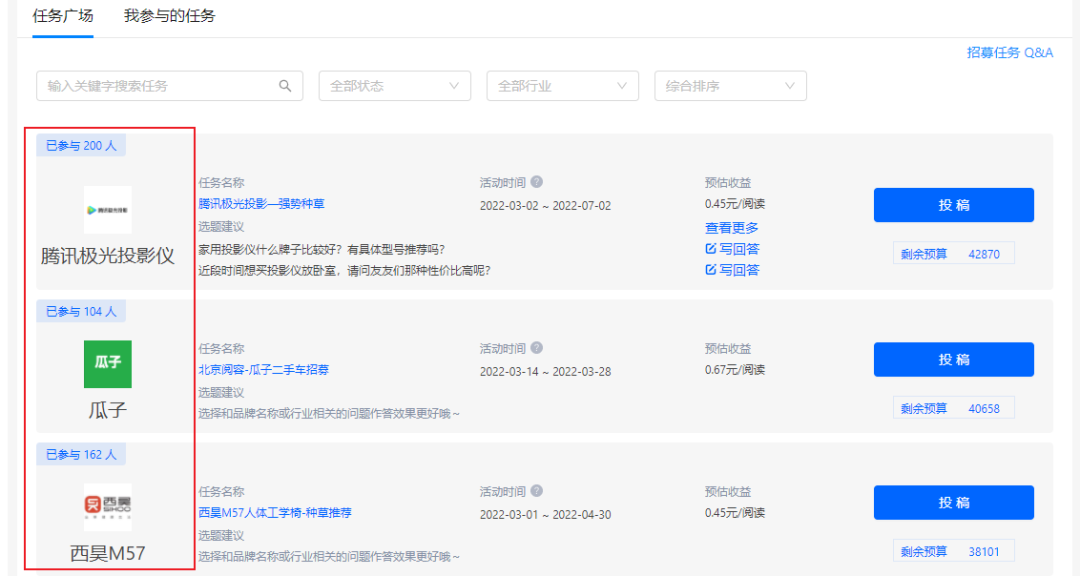1080x576 pixels.
Task: Click help icon beside 活动时间 in 西昊M57 row
Action: (537, 491)
